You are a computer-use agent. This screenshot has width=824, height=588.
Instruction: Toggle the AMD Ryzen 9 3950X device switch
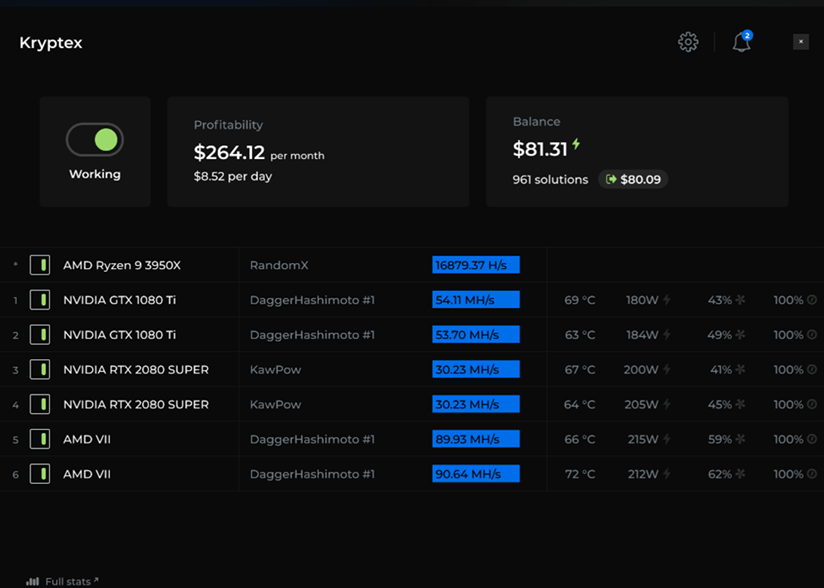click(40, 265)
